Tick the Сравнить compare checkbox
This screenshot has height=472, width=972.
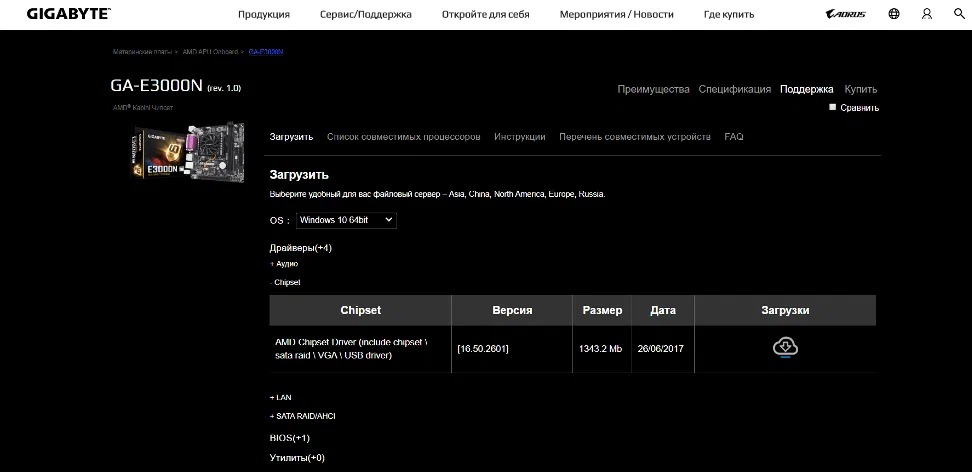point(833,107)
